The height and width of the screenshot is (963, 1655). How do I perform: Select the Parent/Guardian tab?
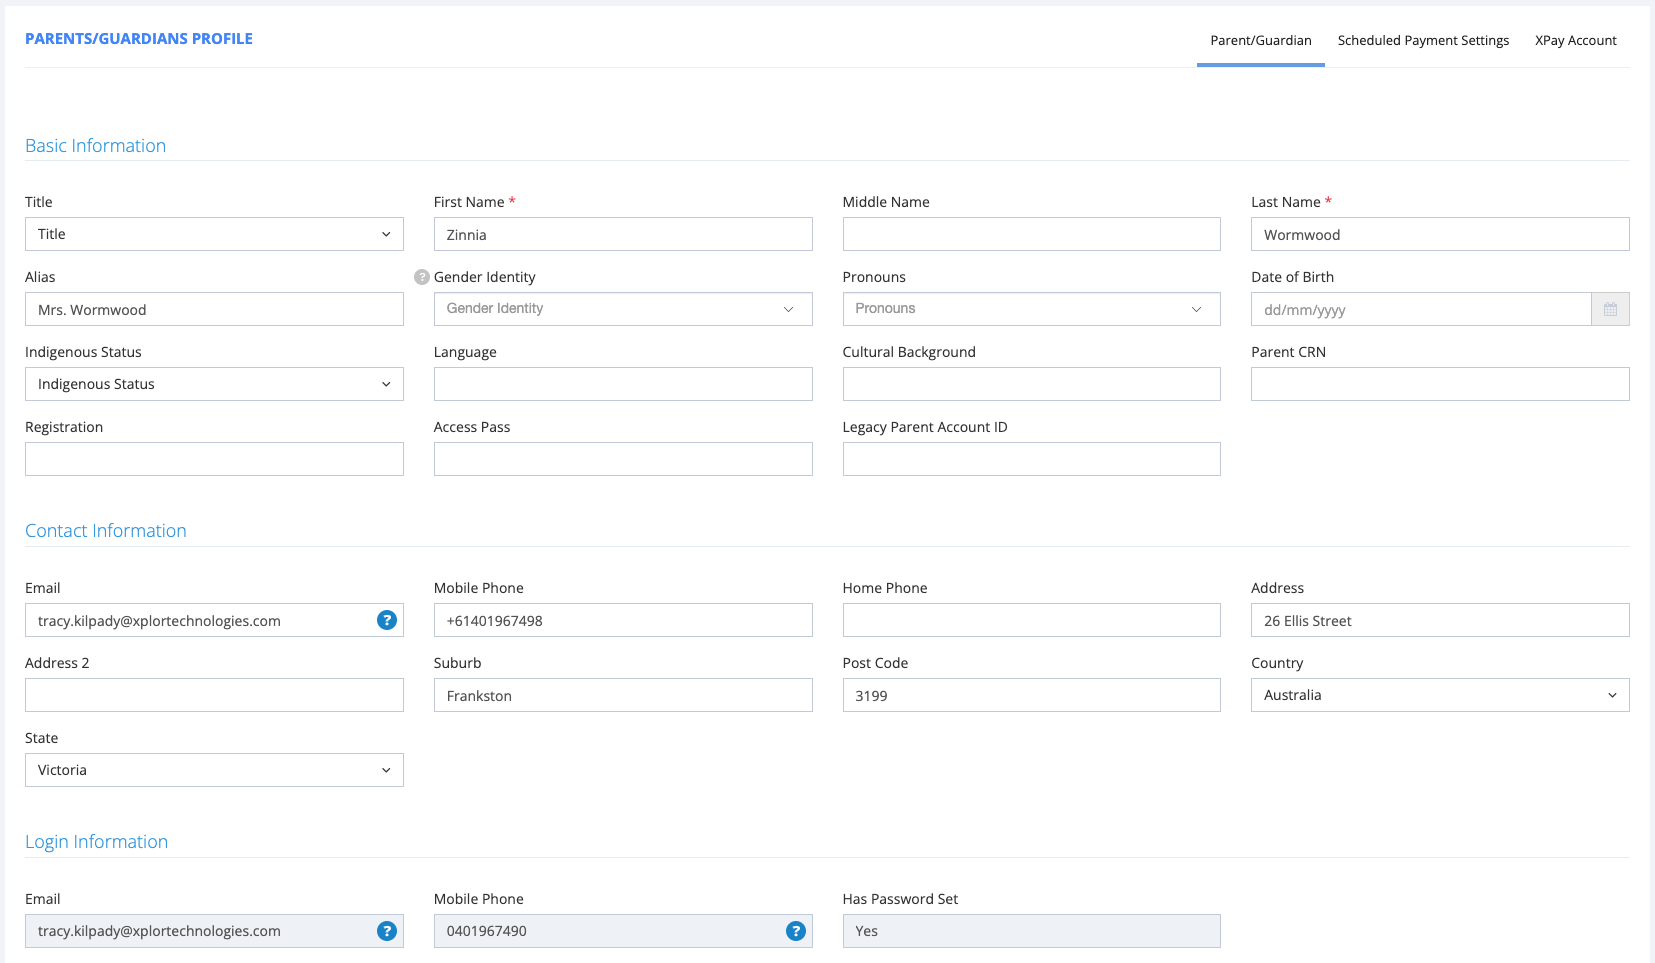click(1260, 40)
